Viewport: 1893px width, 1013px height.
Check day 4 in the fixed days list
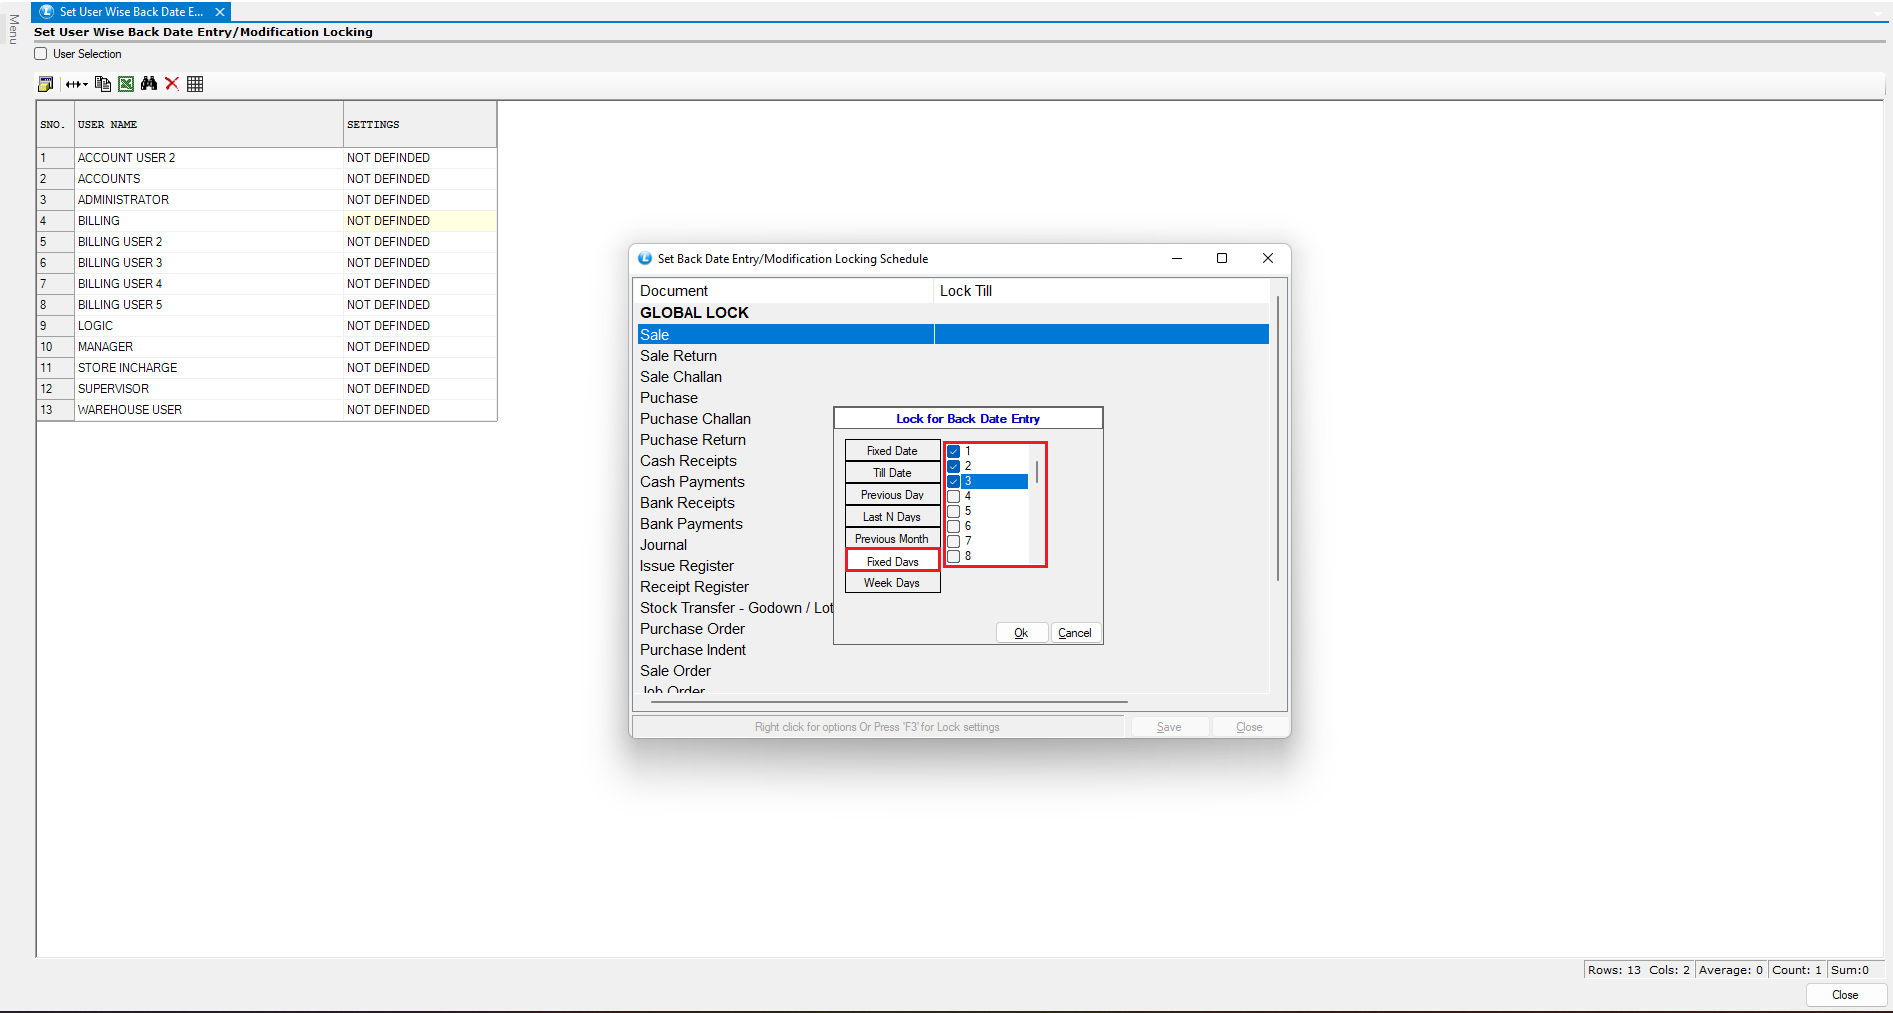click(x=954, y=496)
